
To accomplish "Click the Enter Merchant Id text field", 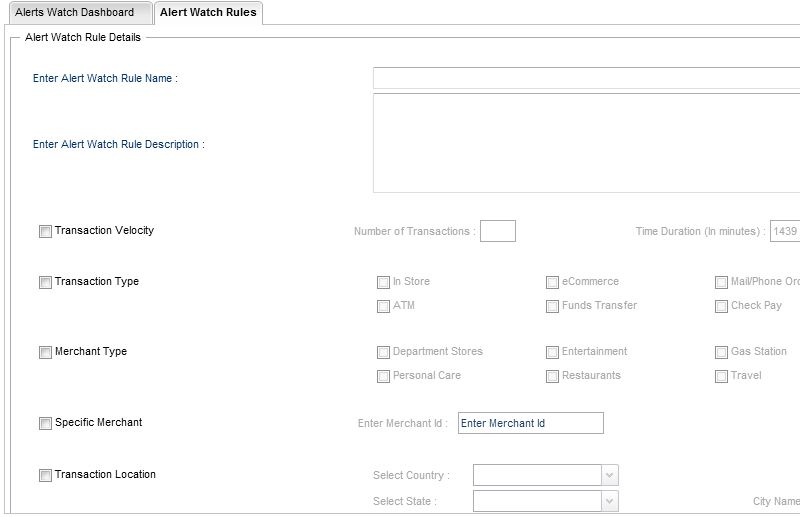I will coord(530,423).
